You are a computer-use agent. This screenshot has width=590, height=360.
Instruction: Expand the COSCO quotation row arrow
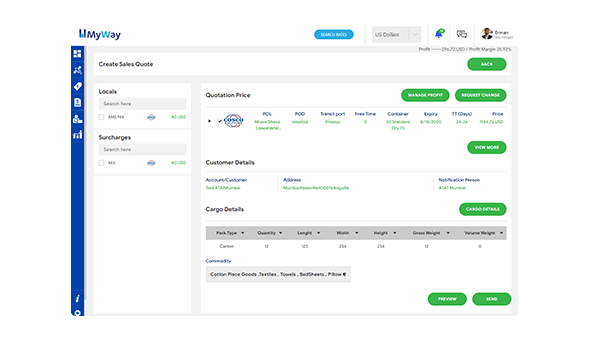pos(209,121)
